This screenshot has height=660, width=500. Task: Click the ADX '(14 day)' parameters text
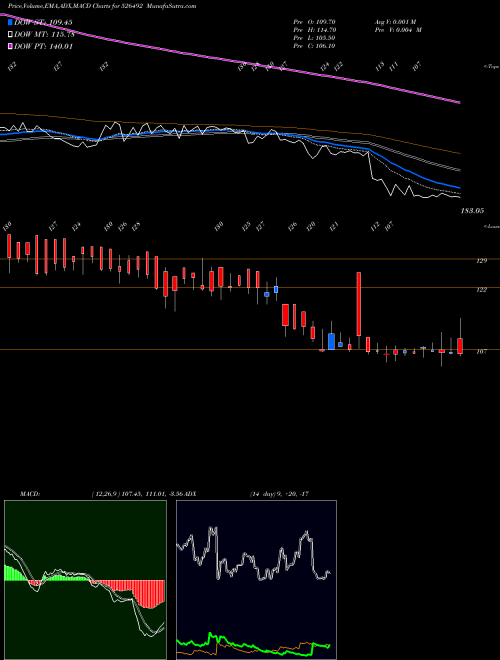[262, 493]
